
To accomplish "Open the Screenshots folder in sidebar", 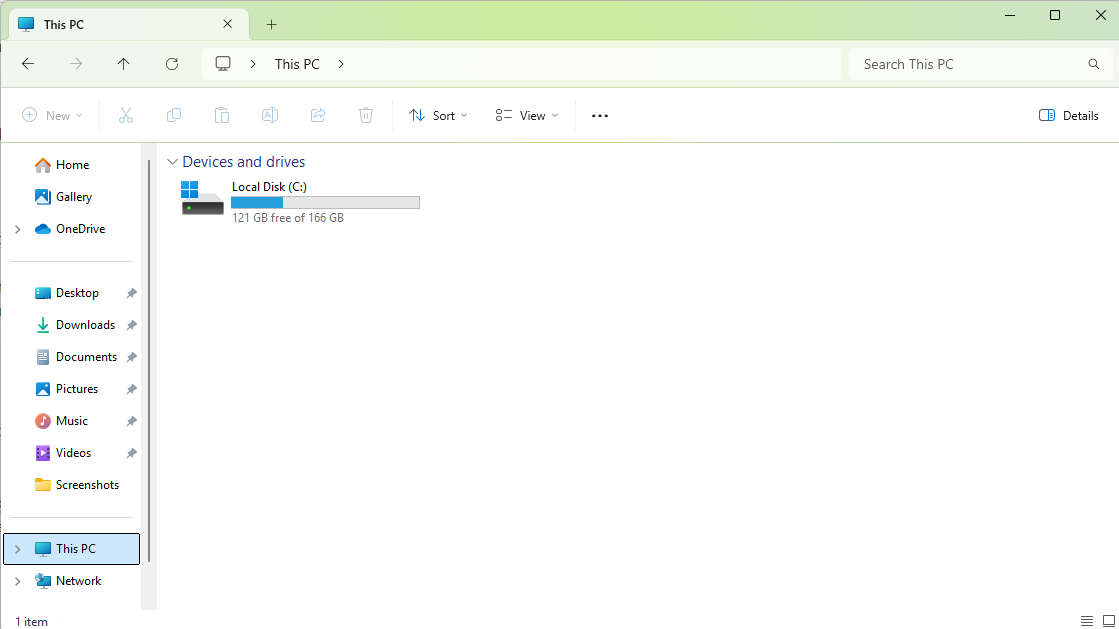I will [x=86, y=485].
